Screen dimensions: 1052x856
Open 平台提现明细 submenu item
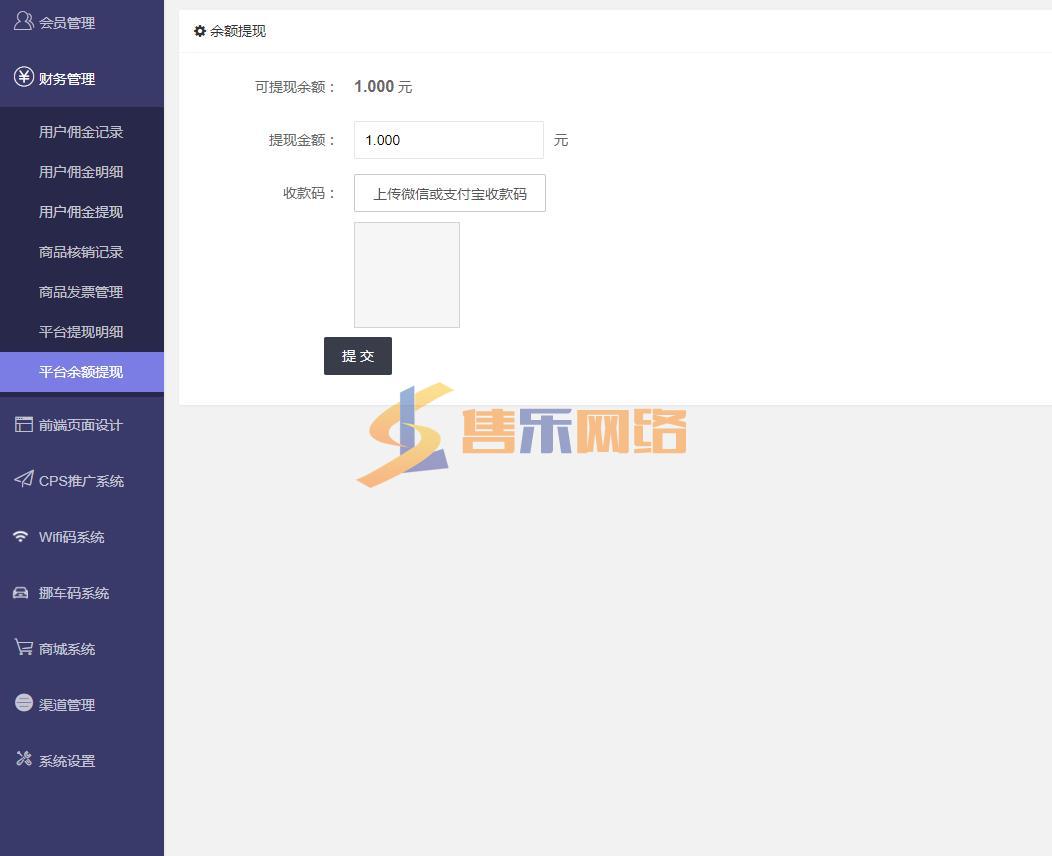coord(82,332)
